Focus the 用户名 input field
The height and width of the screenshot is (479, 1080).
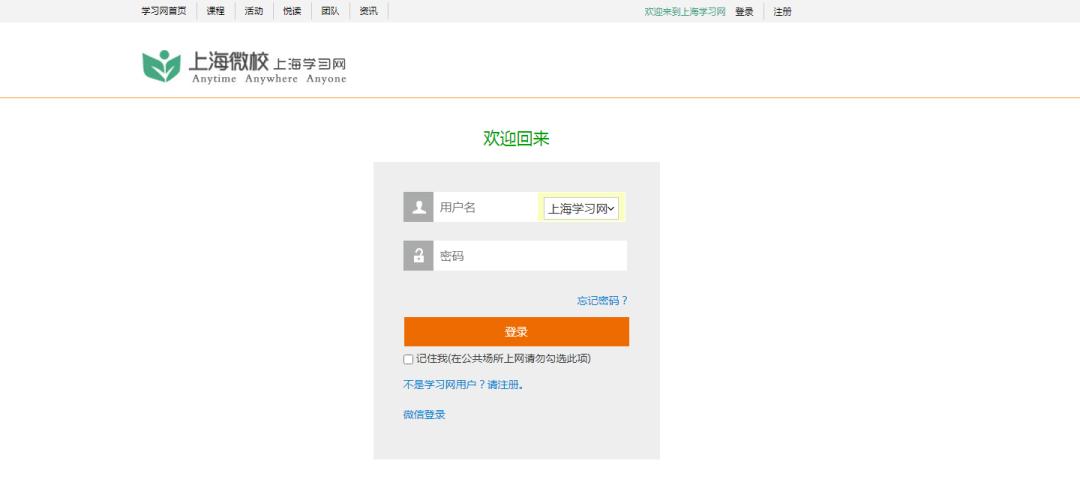click(x=486, y=207)
